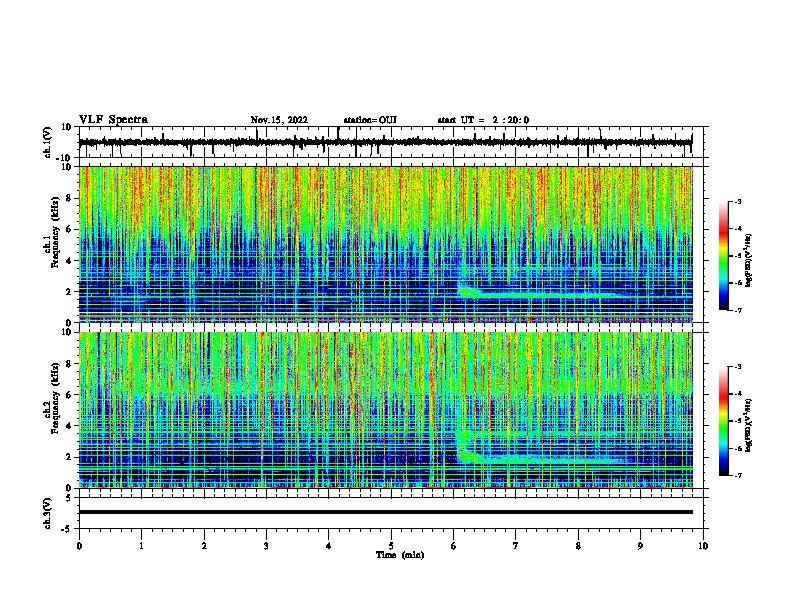Click the "5" tick on ch.3(V) axis
The image size is (792, 612).
tap(69, 497)
